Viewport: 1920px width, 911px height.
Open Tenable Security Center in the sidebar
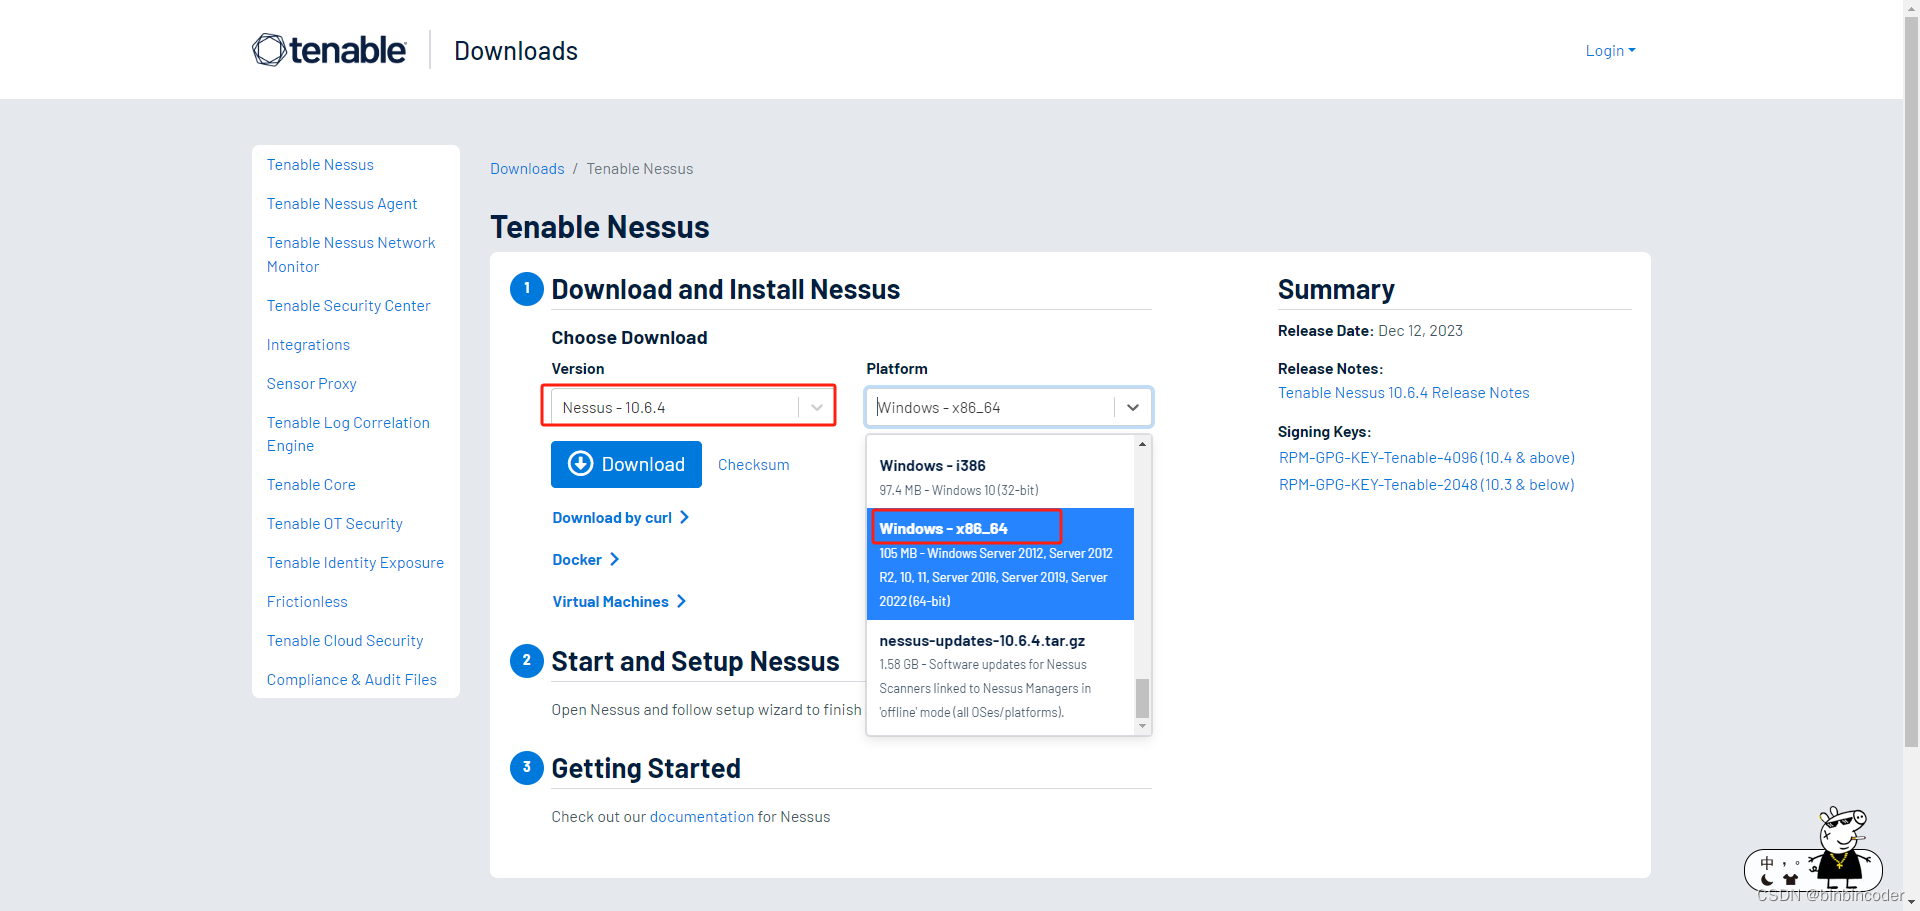point(348,306)
